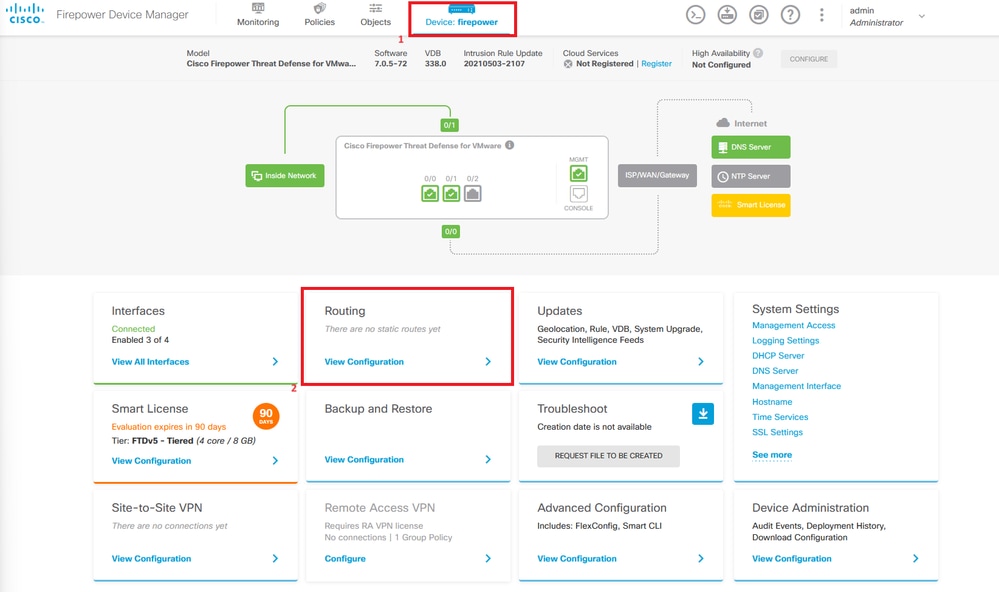Click the Troubleshoot download icon
The height and width of the screenshot is (592, 999).
(703, 414)
